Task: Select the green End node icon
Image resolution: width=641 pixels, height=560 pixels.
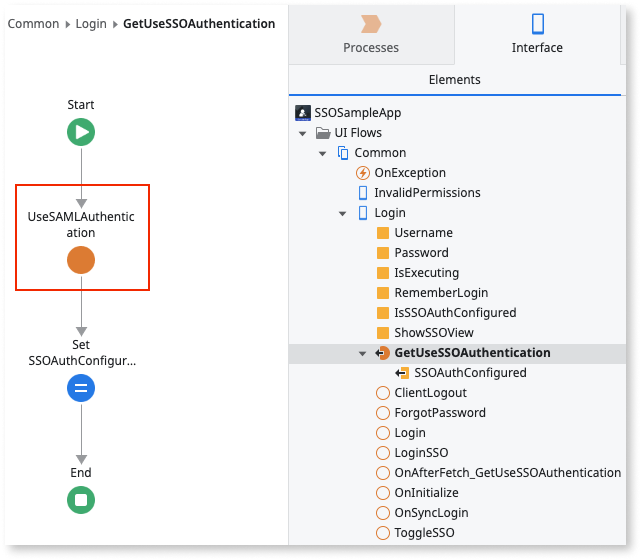Action: [81, 499]
